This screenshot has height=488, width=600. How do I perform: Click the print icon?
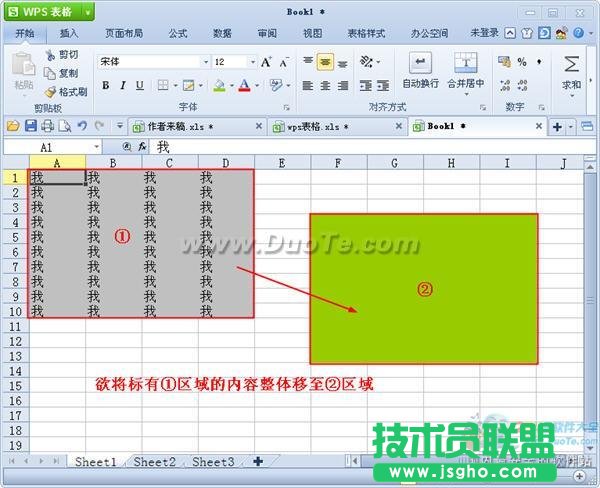point(48,126)
